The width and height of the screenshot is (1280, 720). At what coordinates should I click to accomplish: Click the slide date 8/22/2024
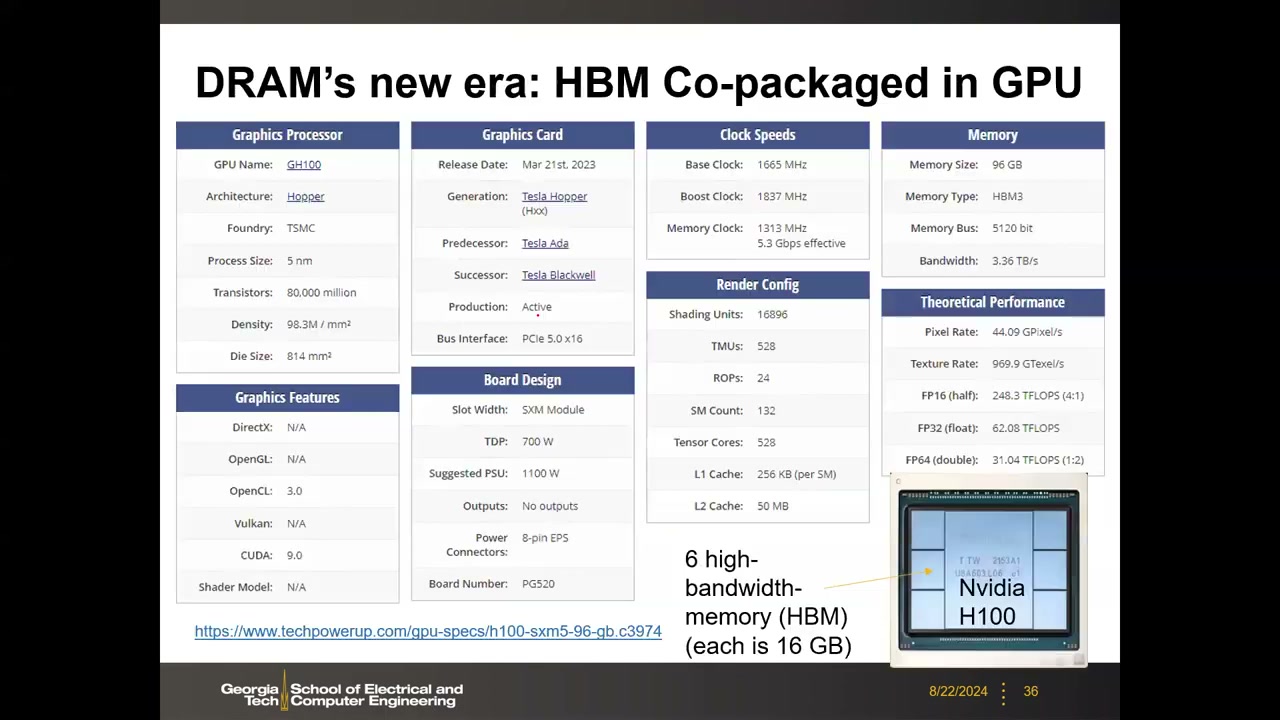pyautogui.click(x=958, y=691)
